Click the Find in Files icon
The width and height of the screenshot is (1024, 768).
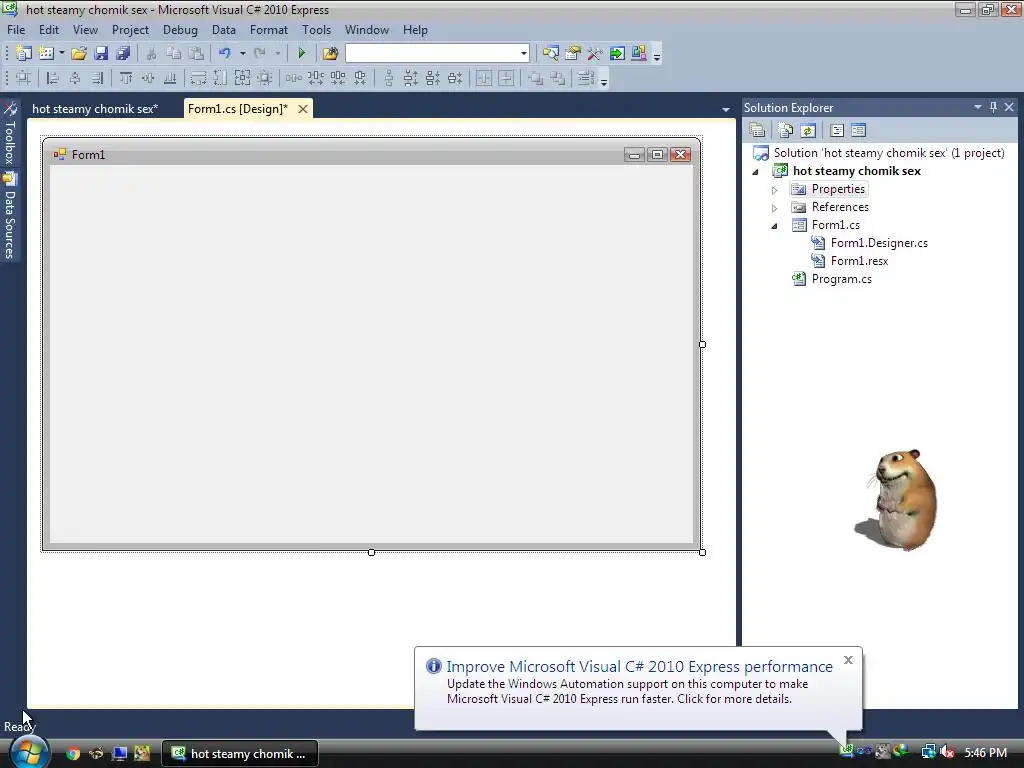click(x=330, y=53)
